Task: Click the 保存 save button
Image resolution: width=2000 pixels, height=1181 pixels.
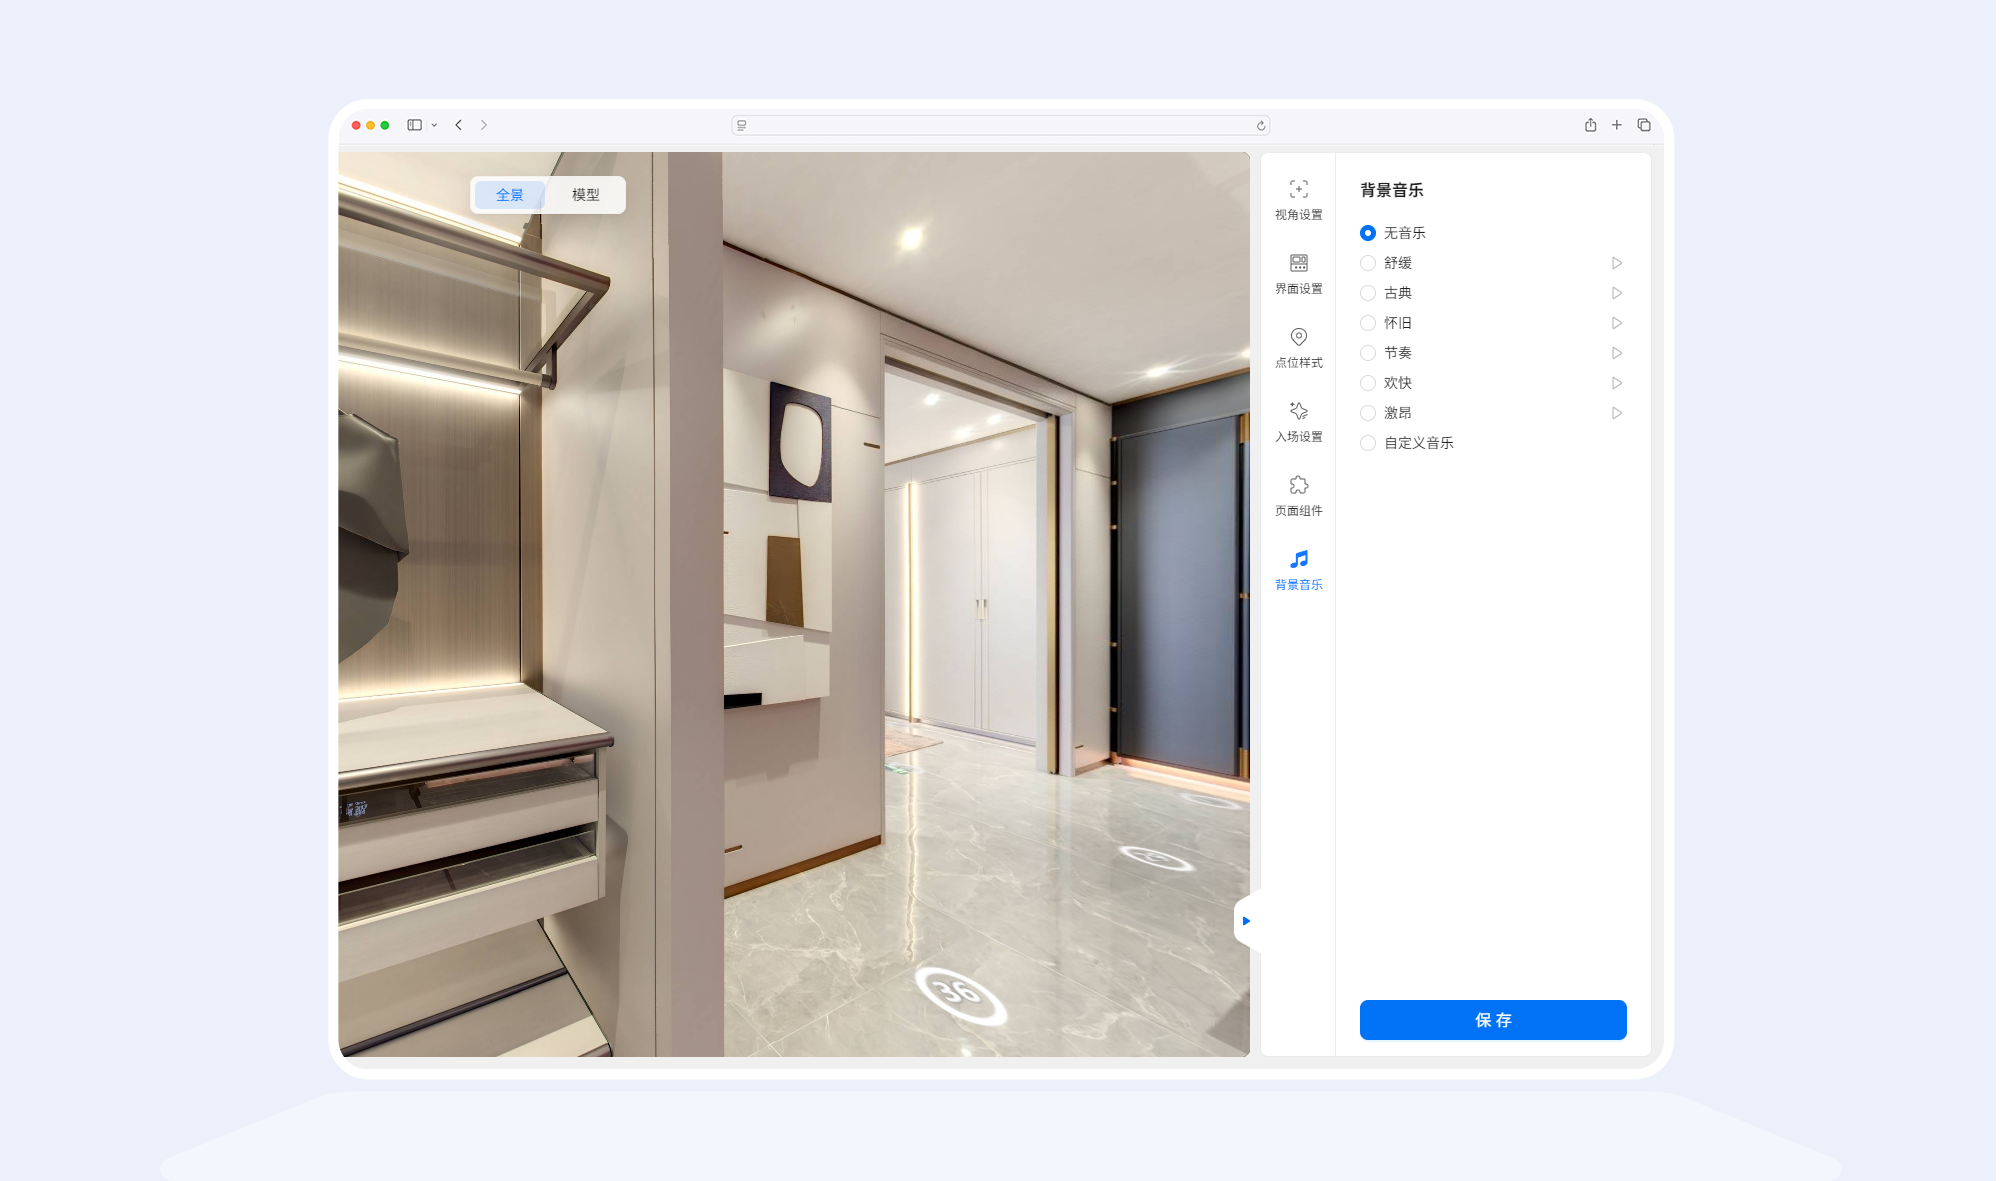Action: click(x=1492, y=1020)
